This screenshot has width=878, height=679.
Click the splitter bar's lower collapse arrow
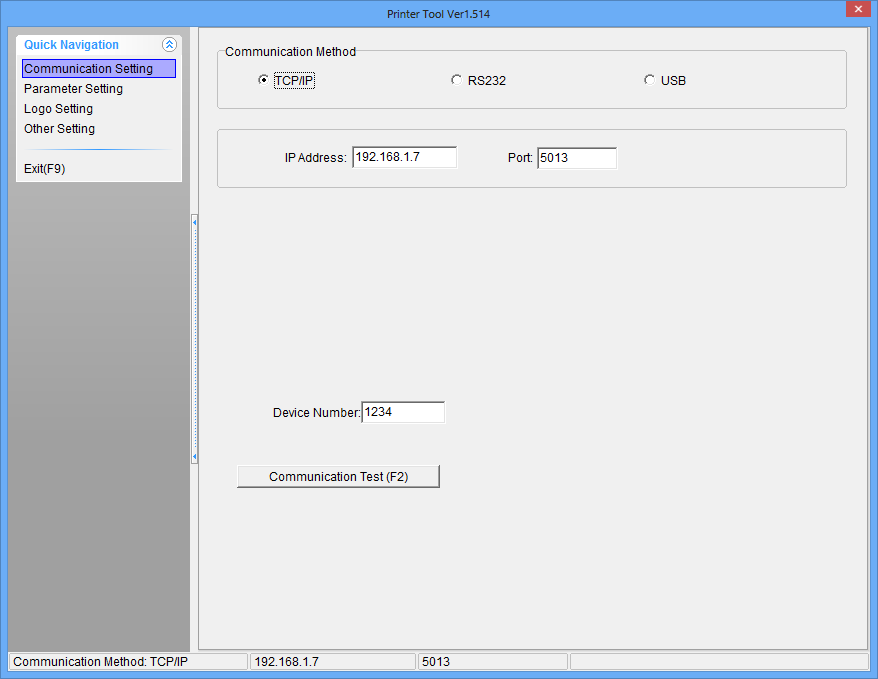(194, 456)
